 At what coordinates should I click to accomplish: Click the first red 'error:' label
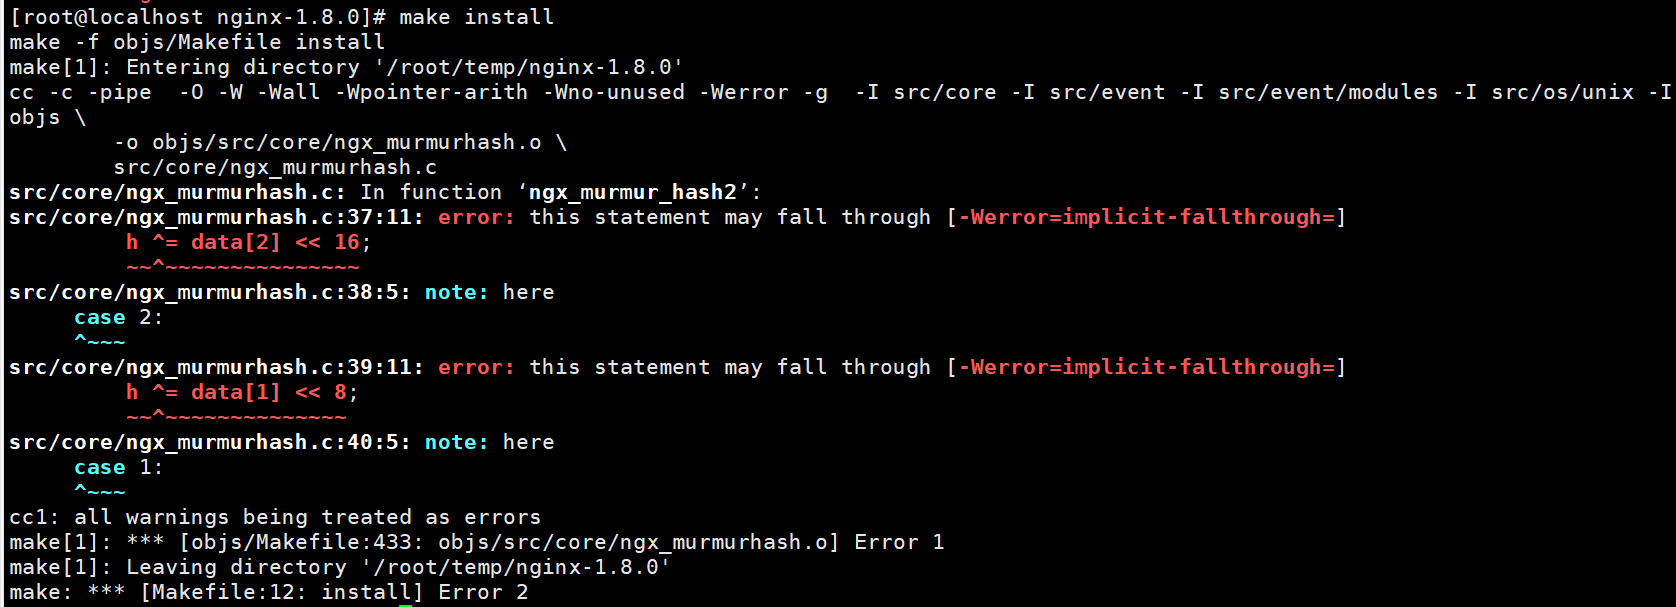coord(476,217)
